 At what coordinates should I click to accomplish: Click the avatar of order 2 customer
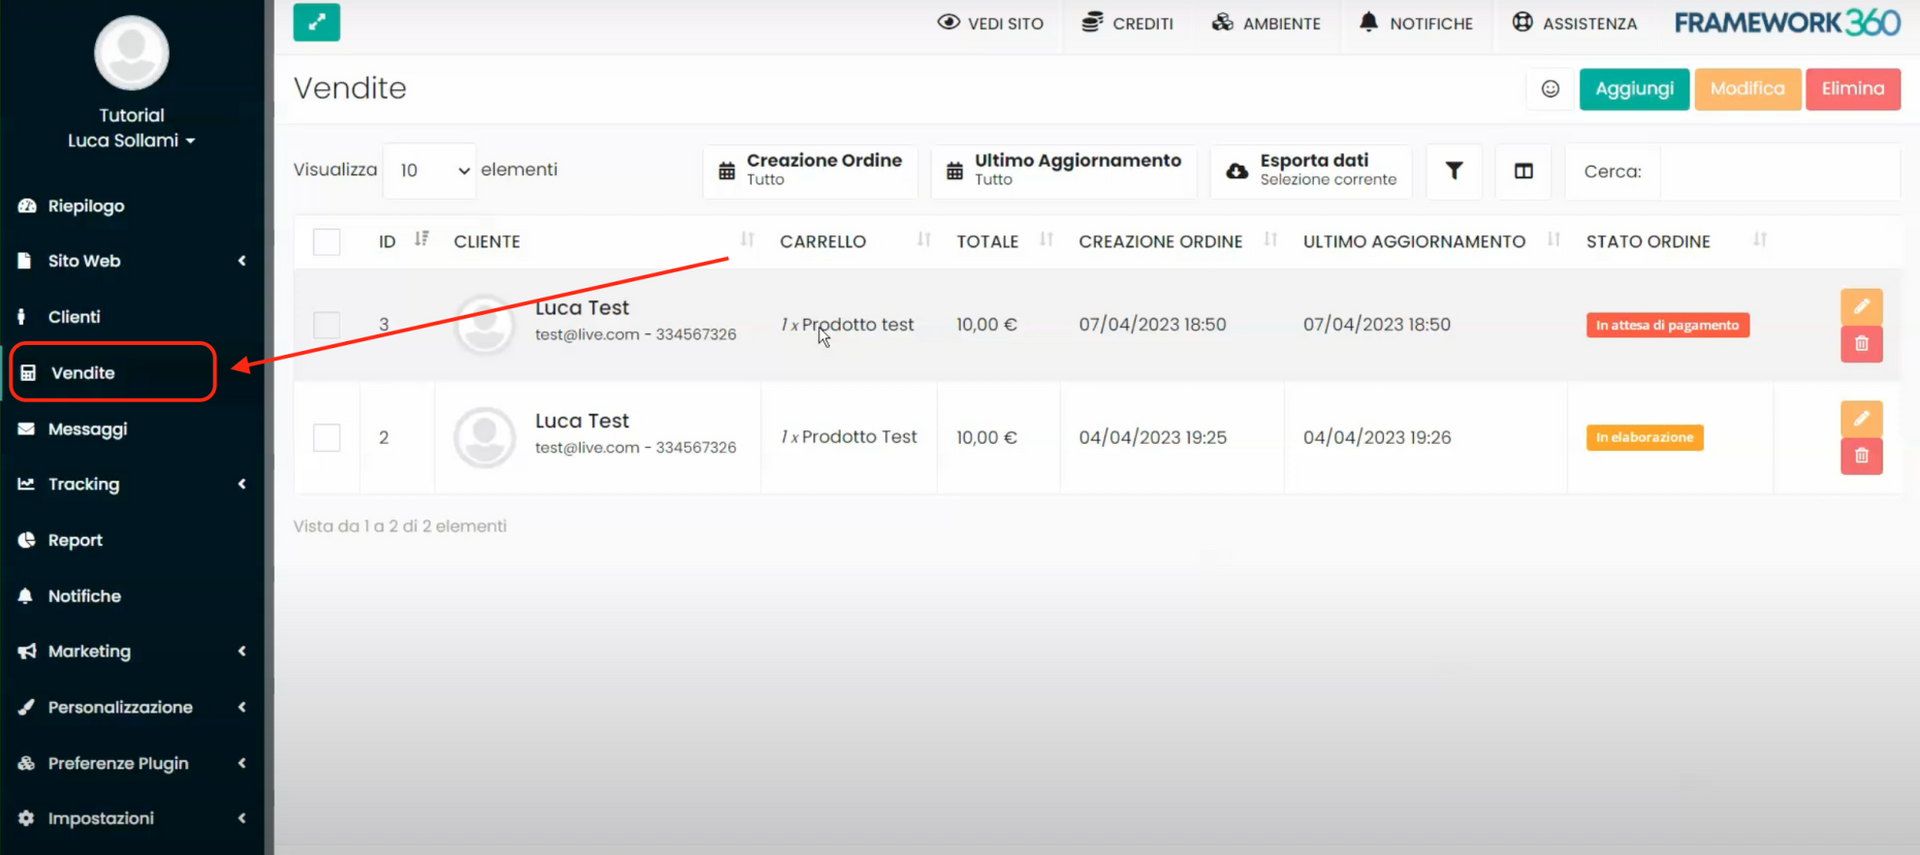pos(485,437)
